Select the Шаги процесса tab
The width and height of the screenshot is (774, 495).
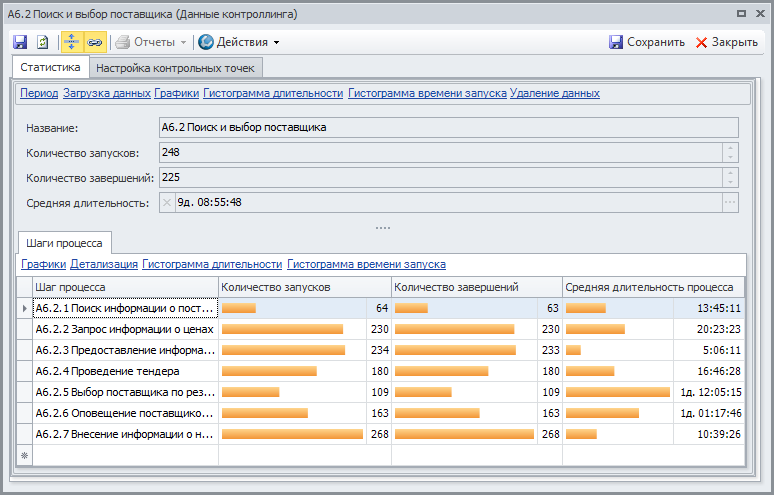click(x=62, y=243)
